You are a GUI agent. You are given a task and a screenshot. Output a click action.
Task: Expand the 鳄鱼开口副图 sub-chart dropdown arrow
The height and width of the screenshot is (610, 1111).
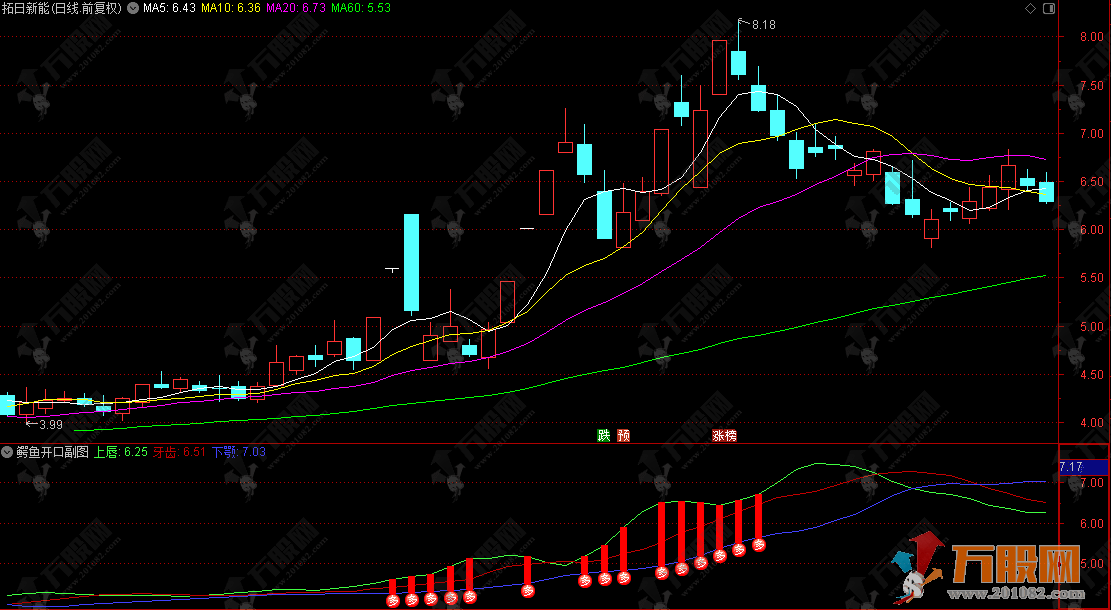click(8, 452)
